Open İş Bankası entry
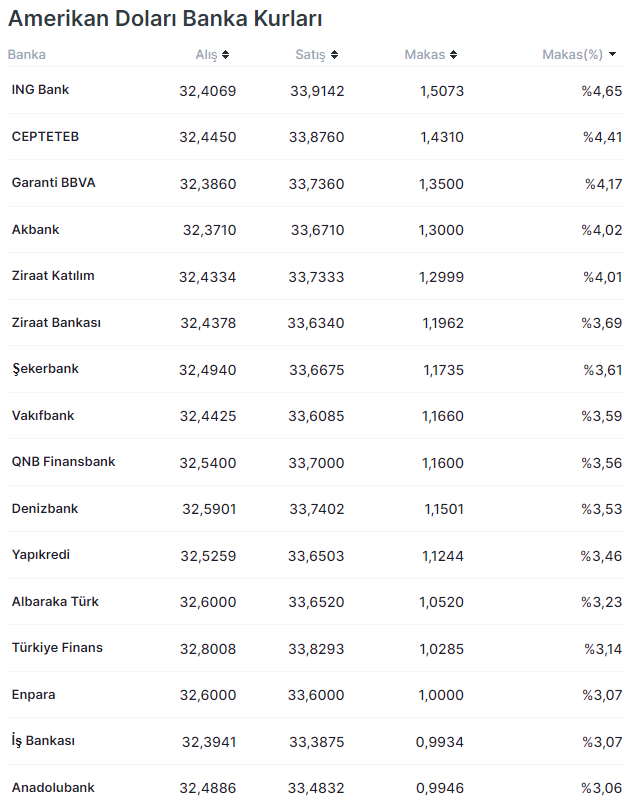This screenshot has width=632, height=808. click(x=43, y=741)
